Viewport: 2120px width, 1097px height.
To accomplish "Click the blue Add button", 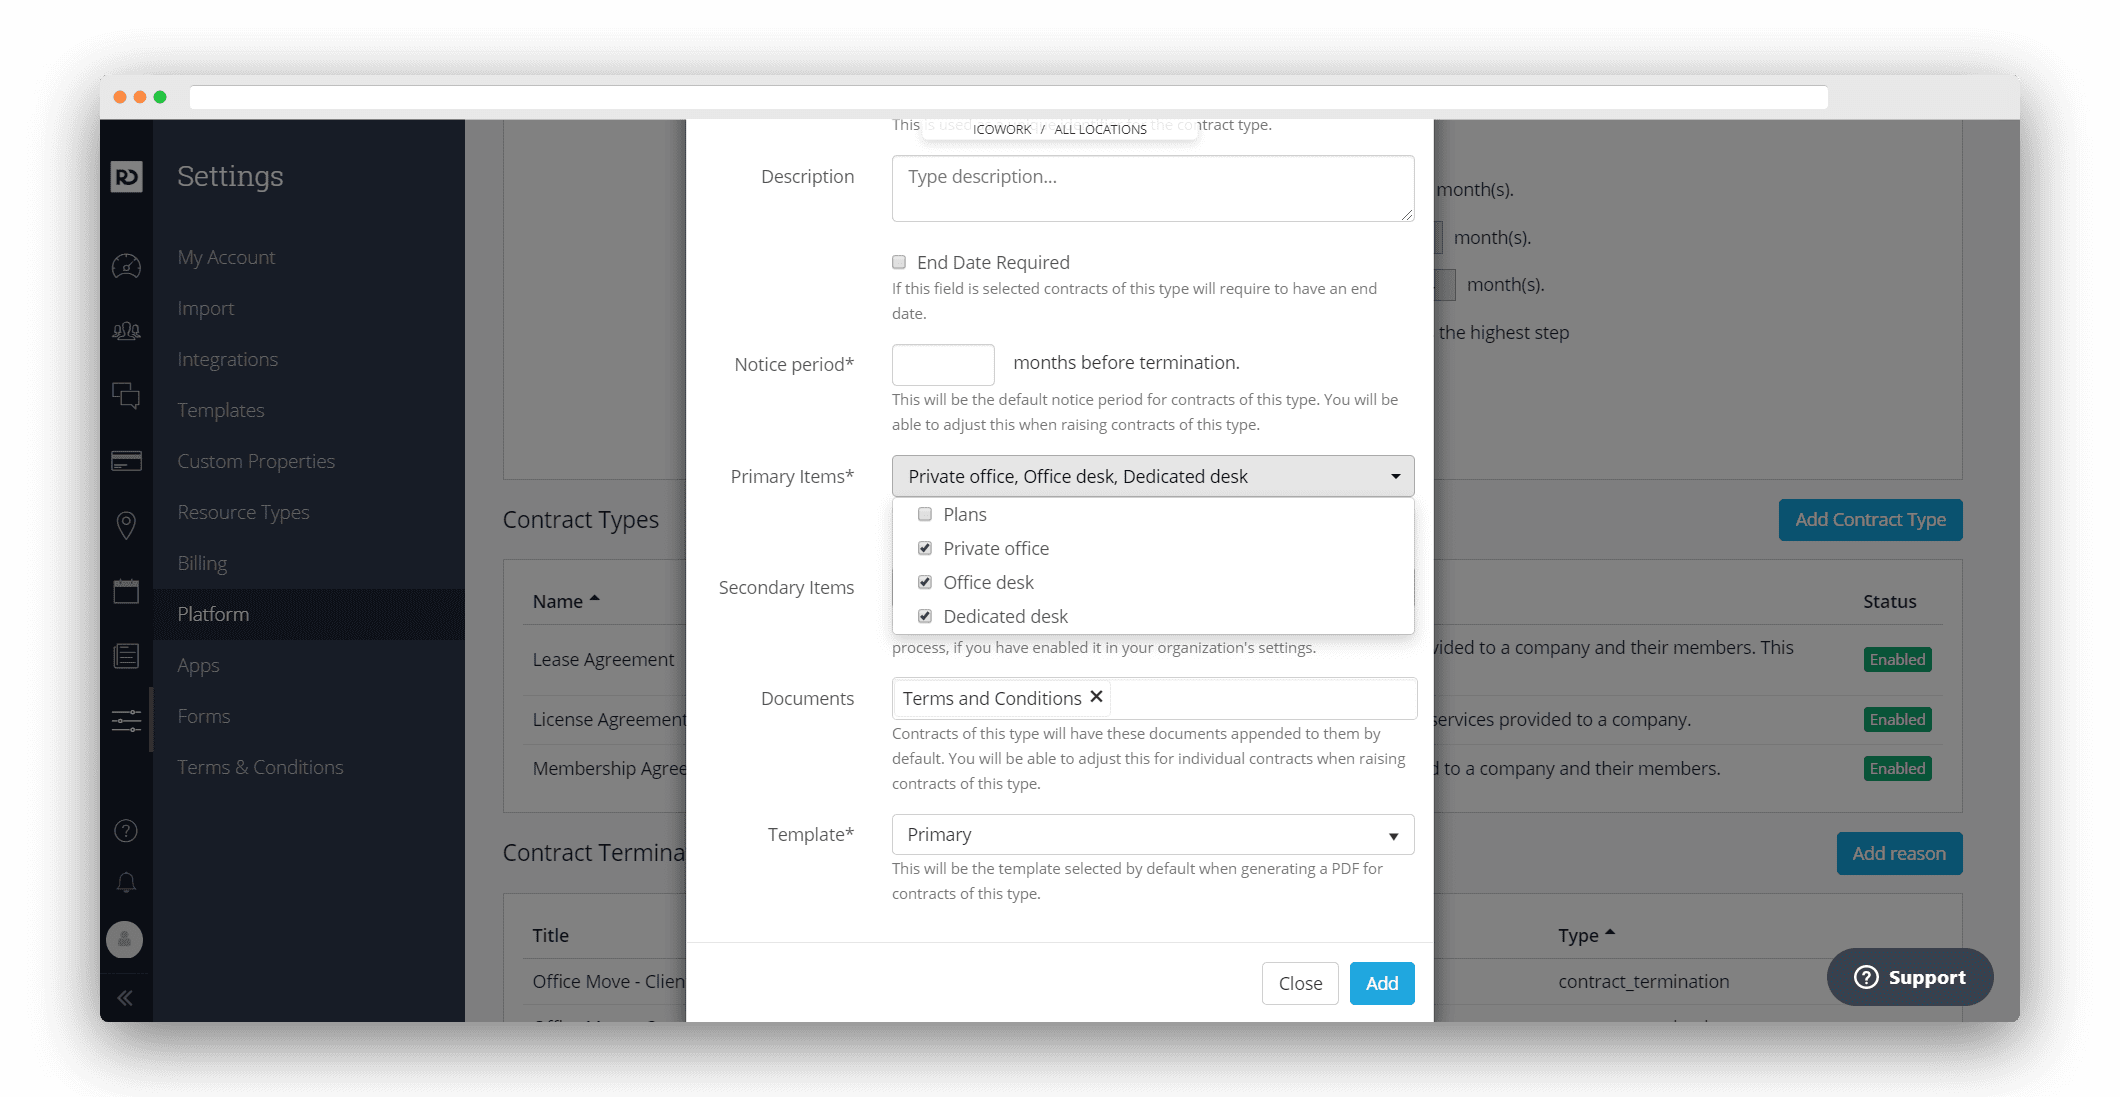I will (1382, 983).
